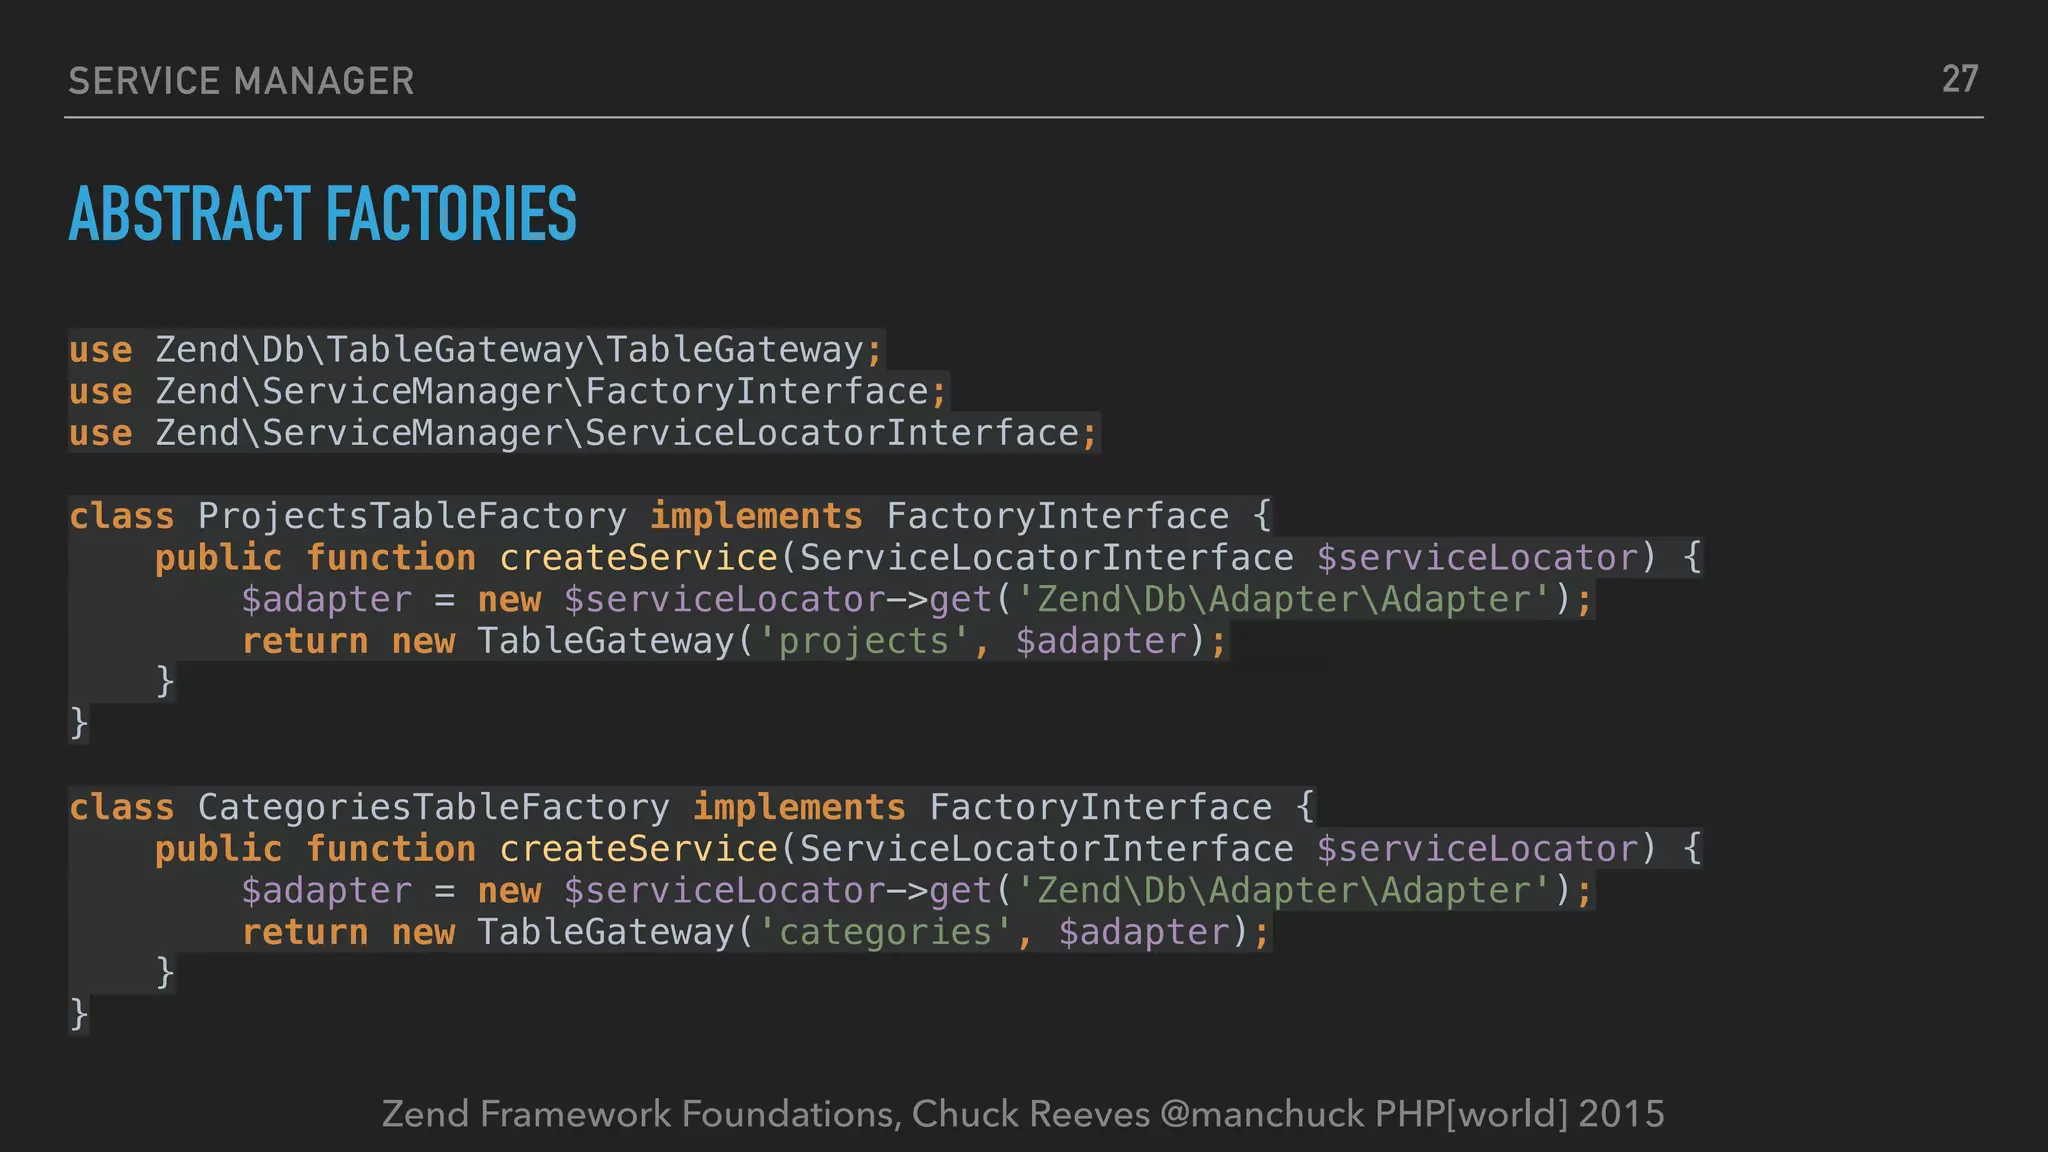Screen dimensions: 2048x1152
Task: Select the use ServiceLocatorInterface line
Action: pos(584,434)
